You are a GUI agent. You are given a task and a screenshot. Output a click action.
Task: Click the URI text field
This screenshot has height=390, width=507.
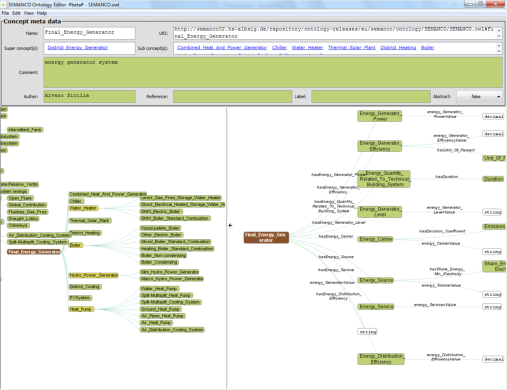[x=335, y=33]
